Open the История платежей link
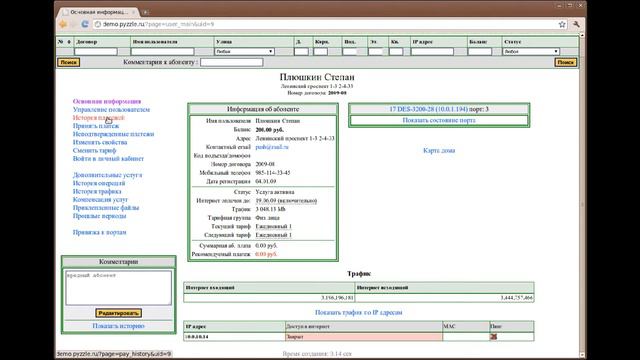The image size is (640, 360). pos(99,118)
